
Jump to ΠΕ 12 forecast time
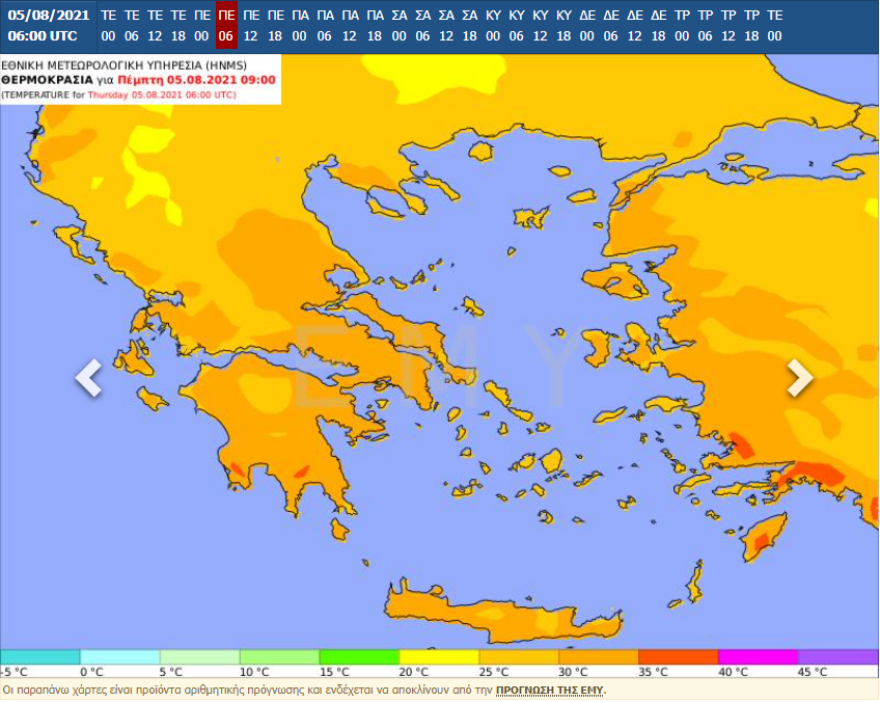tap(251, 26)
